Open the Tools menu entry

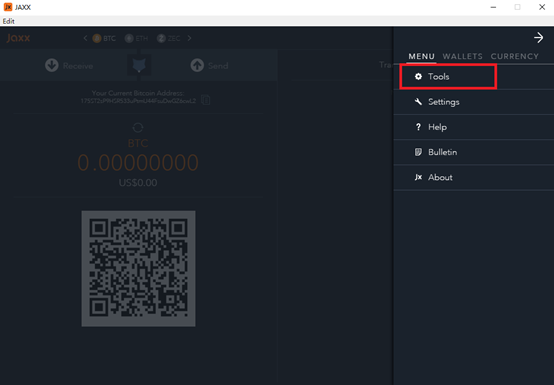(474, 77)
